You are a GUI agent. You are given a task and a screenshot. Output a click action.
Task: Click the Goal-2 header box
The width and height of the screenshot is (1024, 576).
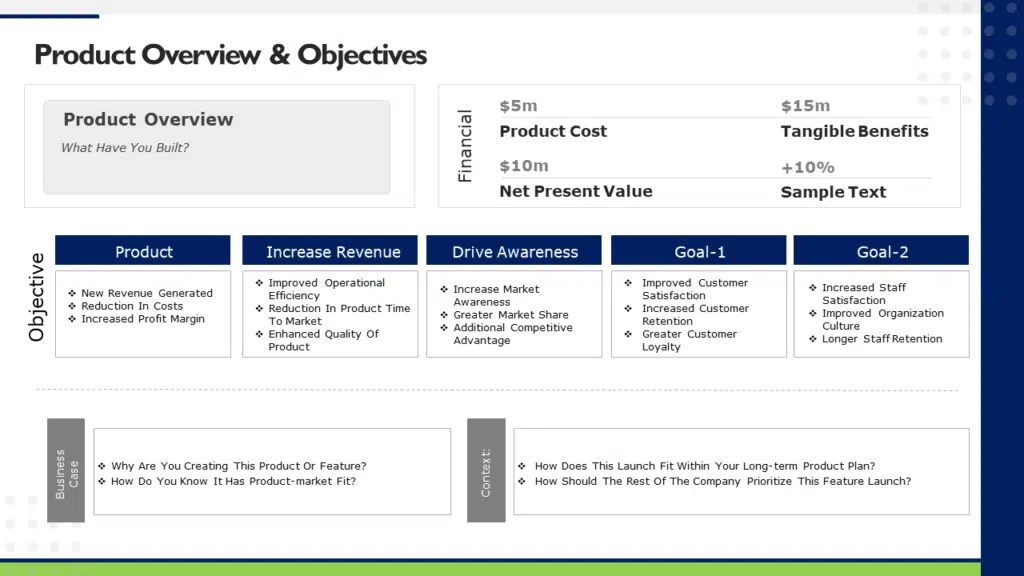(x=881, y=251)
